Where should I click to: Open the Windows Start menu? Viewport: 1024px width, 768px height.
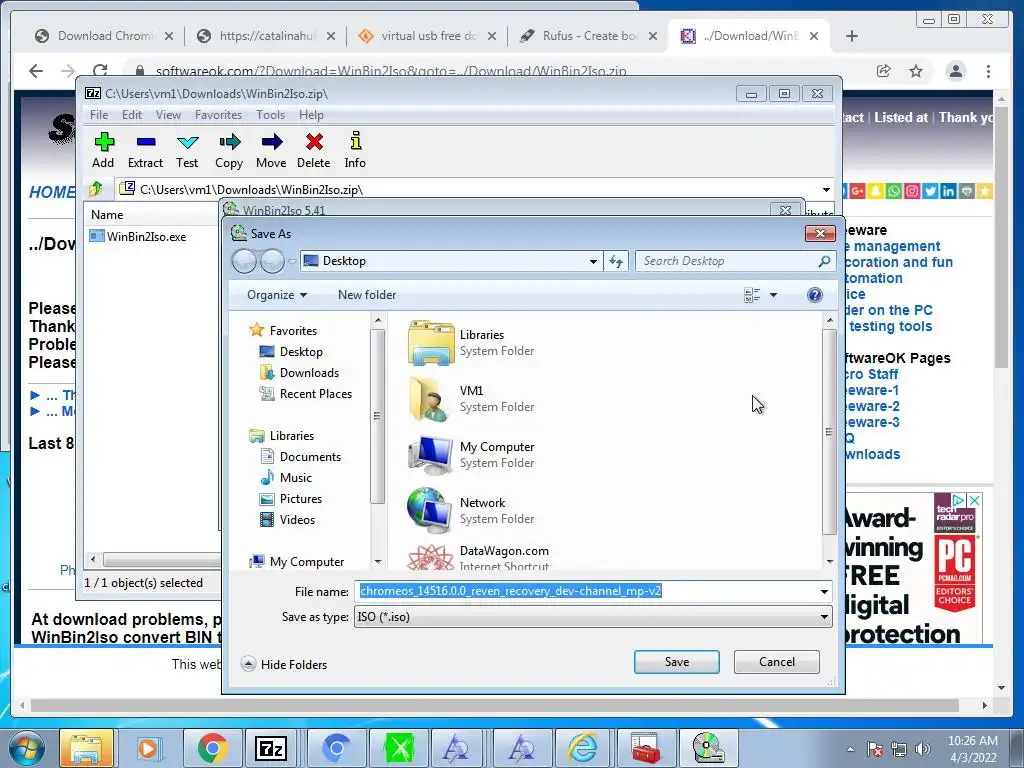(x=27, y=748)
